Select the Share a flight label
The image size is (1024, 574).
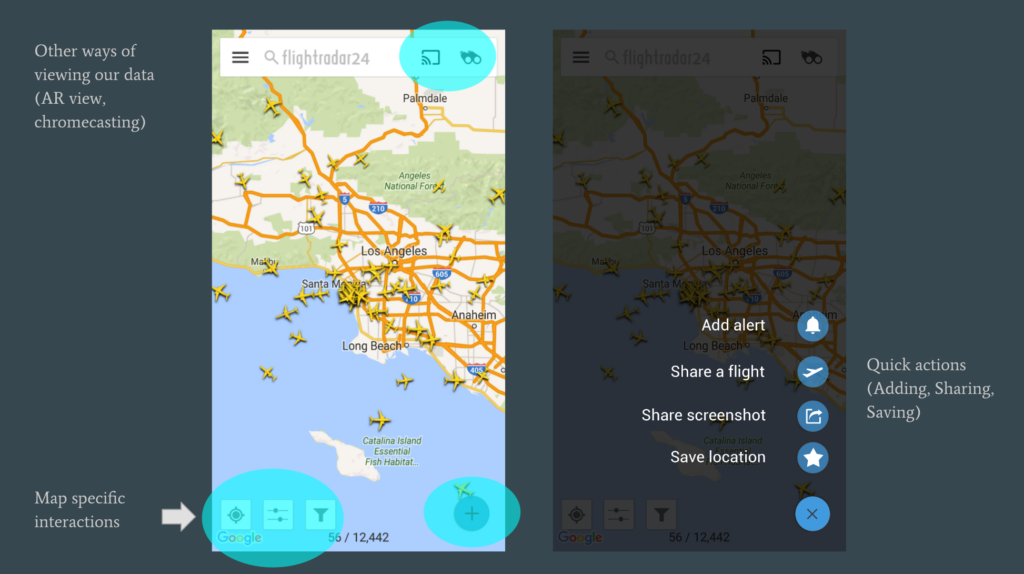tap(717, 372)
